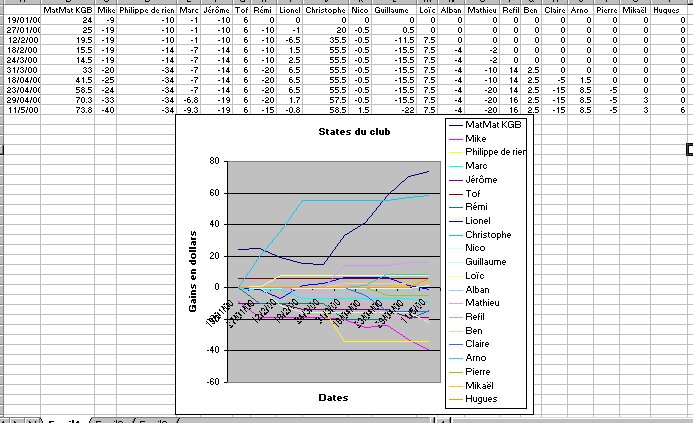The image size is (693, 423).
Task: Select the 'Loïc' legend entry
Action: point(467,276)
